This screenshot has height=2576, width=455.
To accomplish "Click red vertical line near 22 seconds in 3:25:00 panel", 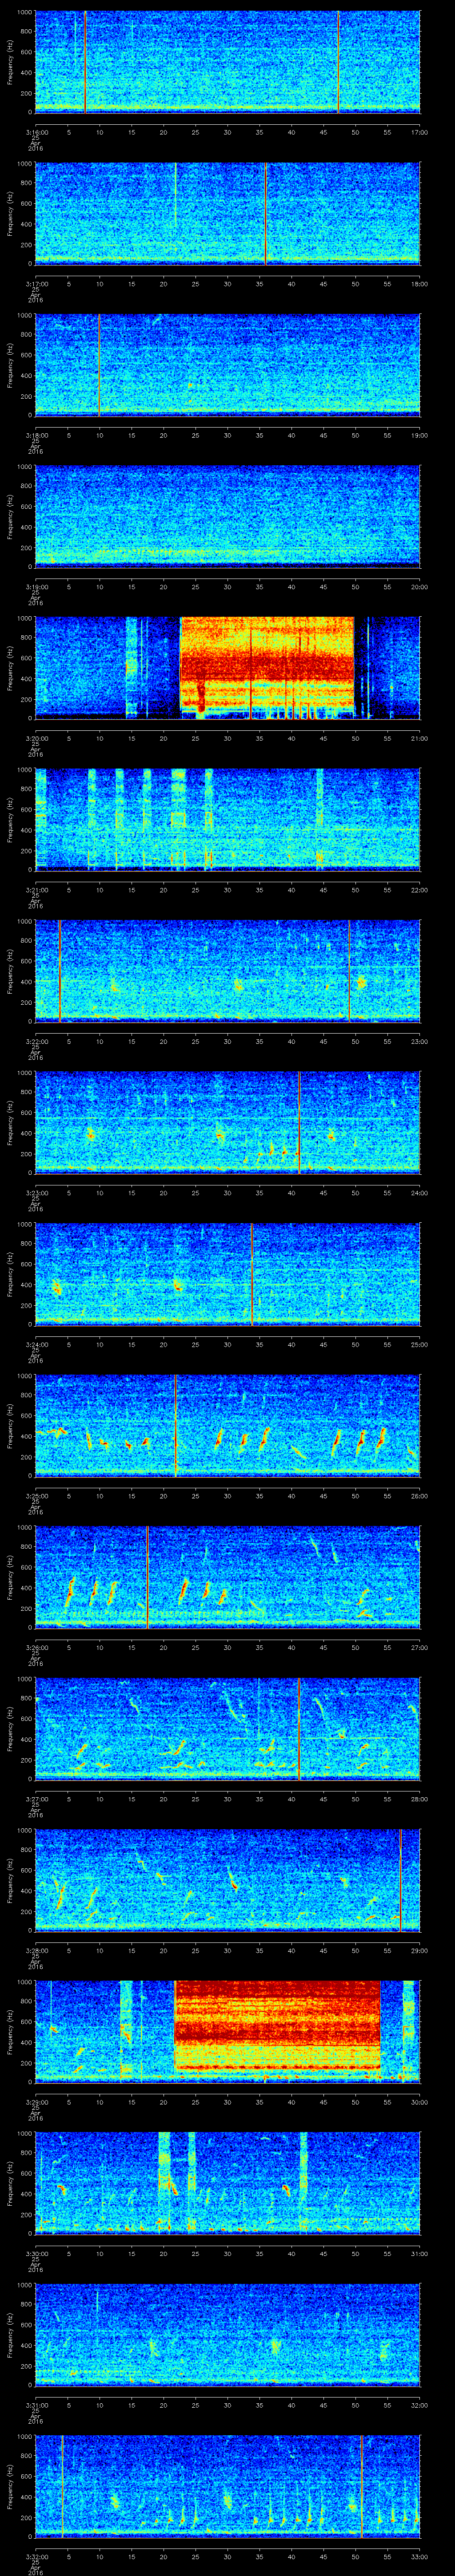I will coord(176,1425).
